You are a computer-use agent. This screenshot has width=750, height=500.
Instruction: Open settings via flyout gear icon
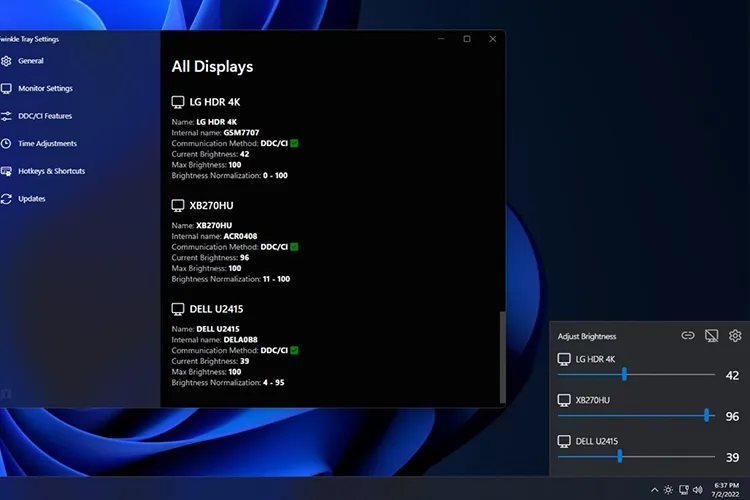point(735,336)
